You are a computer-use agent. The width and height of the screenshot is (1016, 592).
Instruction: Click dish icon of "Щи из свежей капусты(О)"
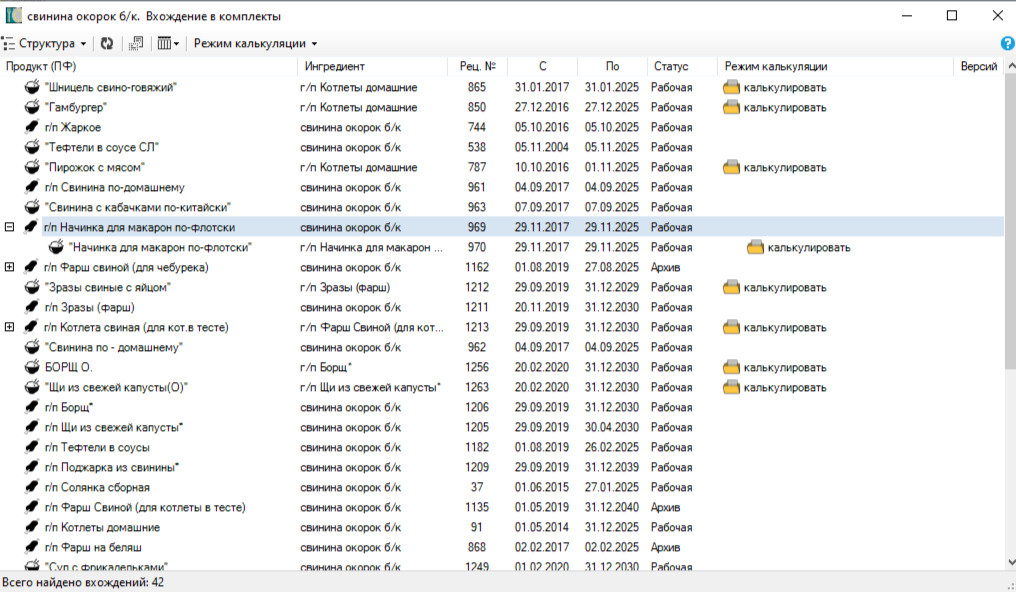pyautogui.click(x=32, y=387)
